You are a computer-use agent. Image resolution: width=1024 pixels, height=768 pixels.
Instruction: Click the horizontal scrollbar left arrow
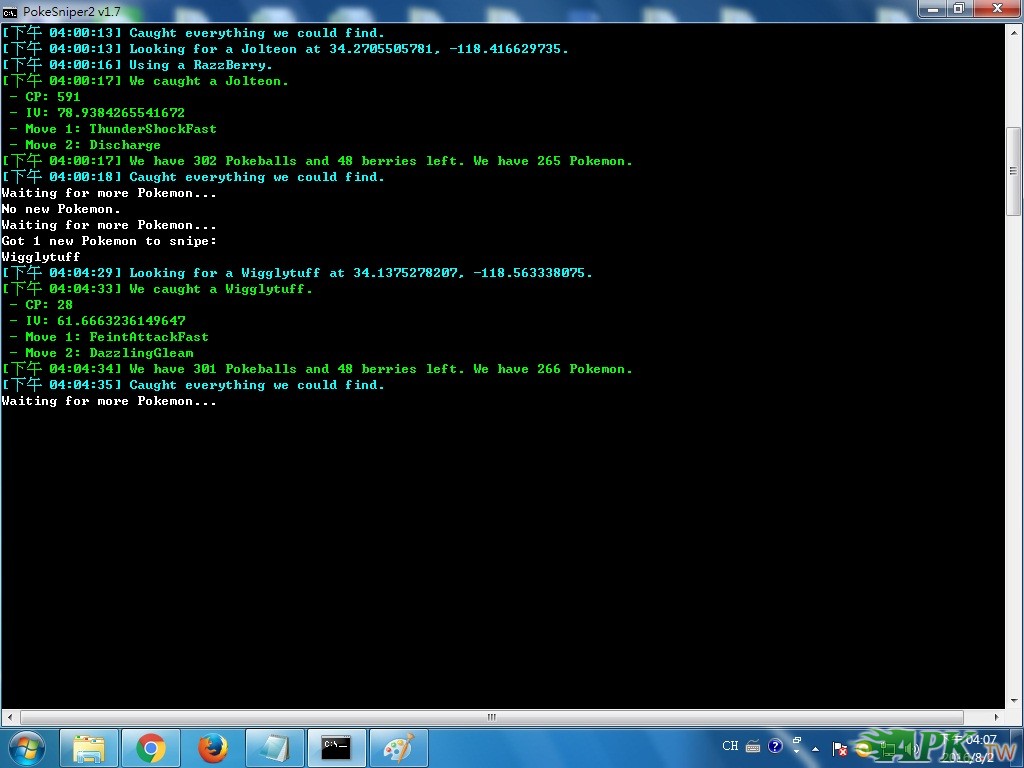click(x=10, y=717)
